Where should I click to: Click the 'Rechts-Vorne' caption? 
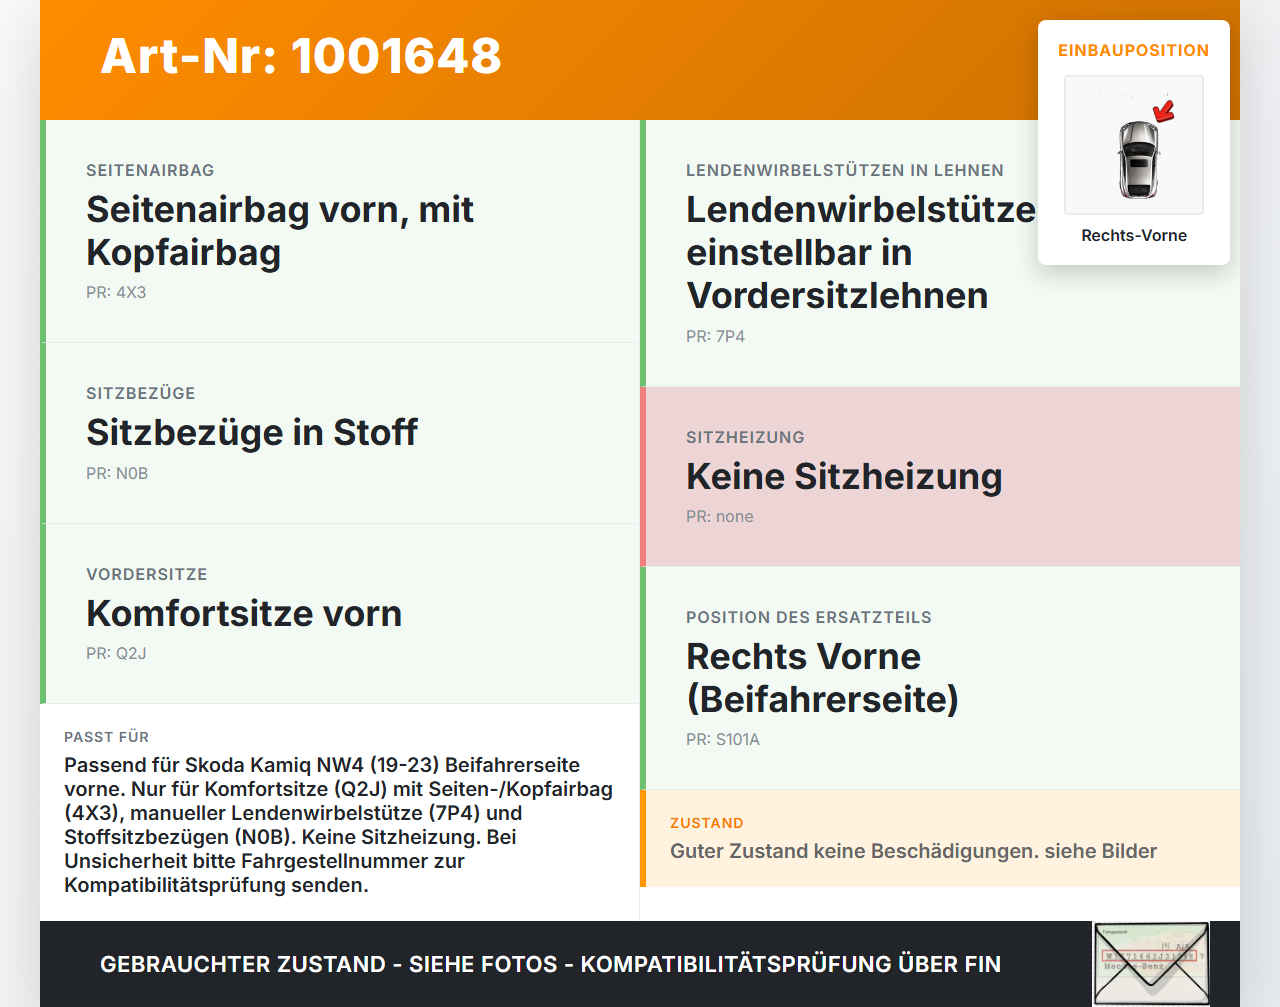(x=1134, y=235)
